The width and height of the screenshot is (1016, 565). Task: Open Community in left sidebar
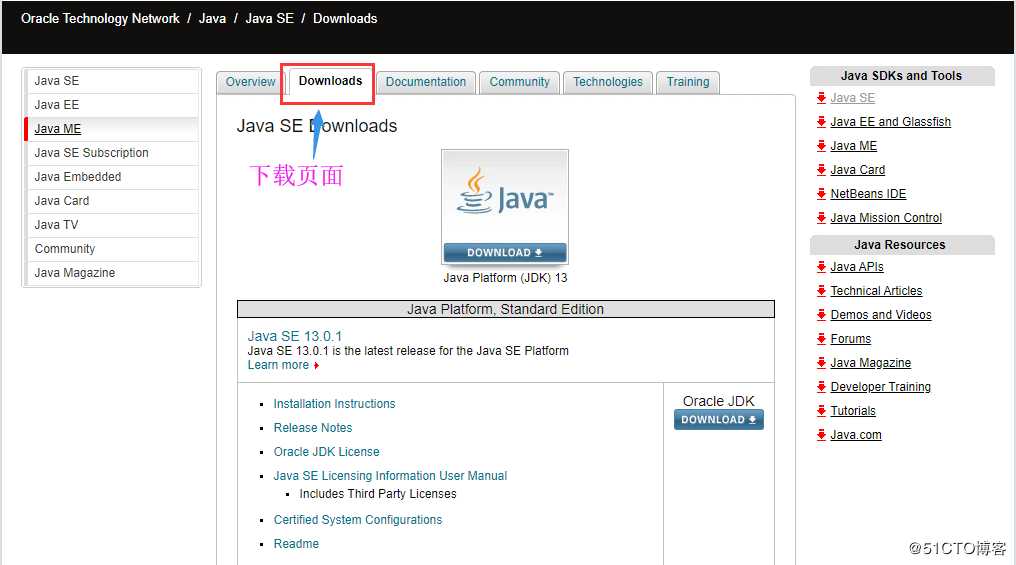(x=113, y=249)
